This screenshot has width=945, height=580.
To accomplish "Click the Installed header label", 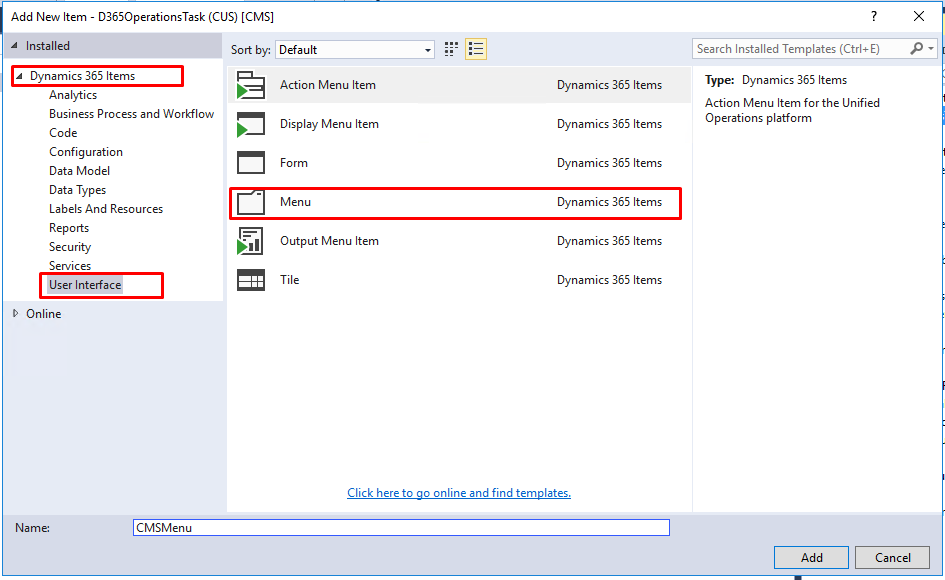I will (x=48, y=46).
